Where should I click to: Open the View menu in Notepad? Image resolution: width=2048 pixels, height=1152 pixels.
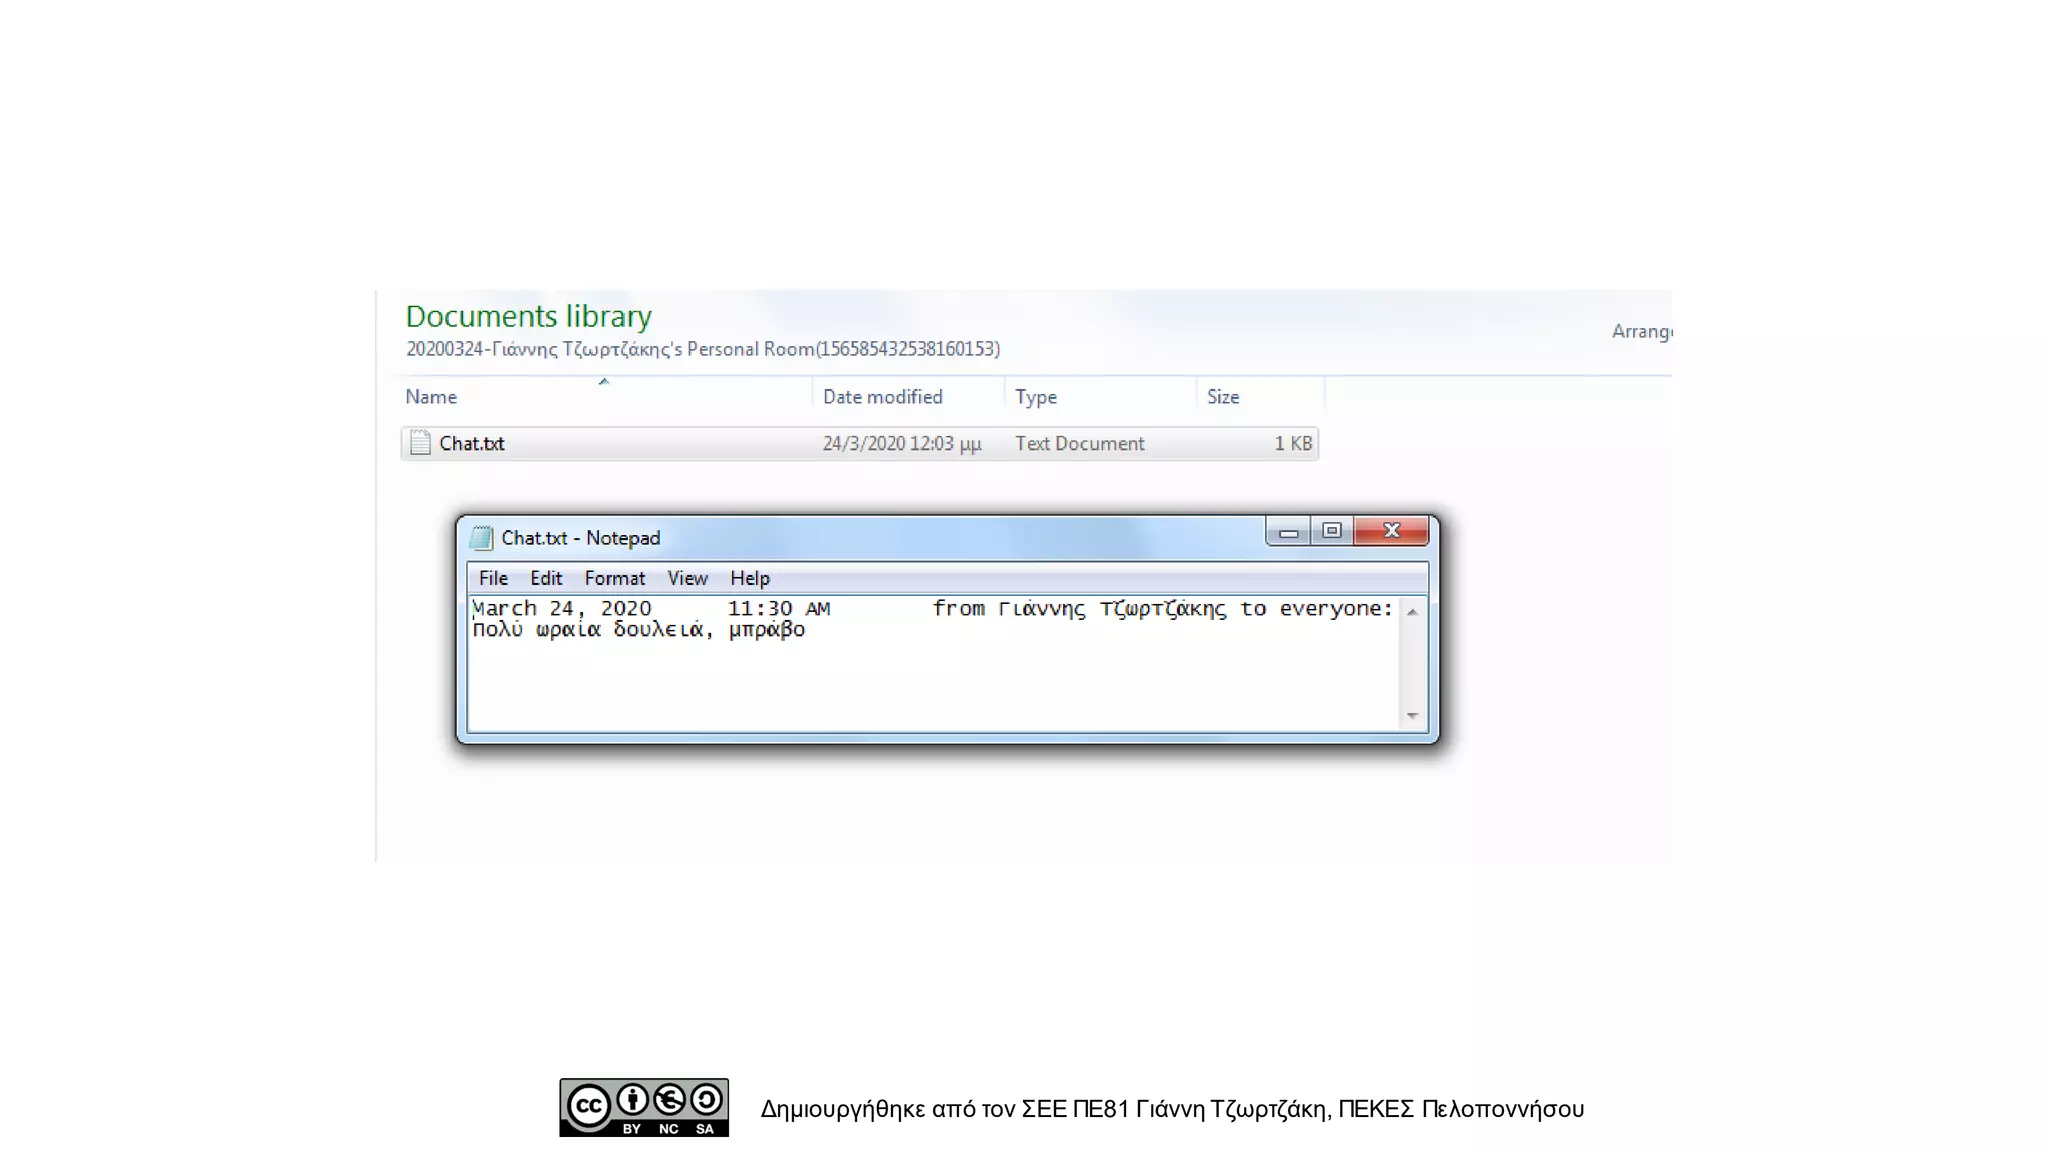(687, 578)
